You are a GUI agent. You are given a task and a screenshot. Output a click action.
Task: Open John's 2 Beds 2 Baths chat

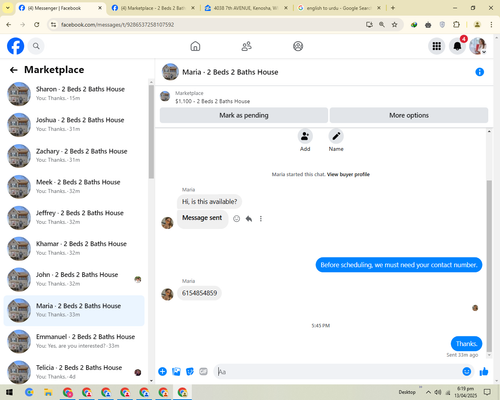click(74, 279)
